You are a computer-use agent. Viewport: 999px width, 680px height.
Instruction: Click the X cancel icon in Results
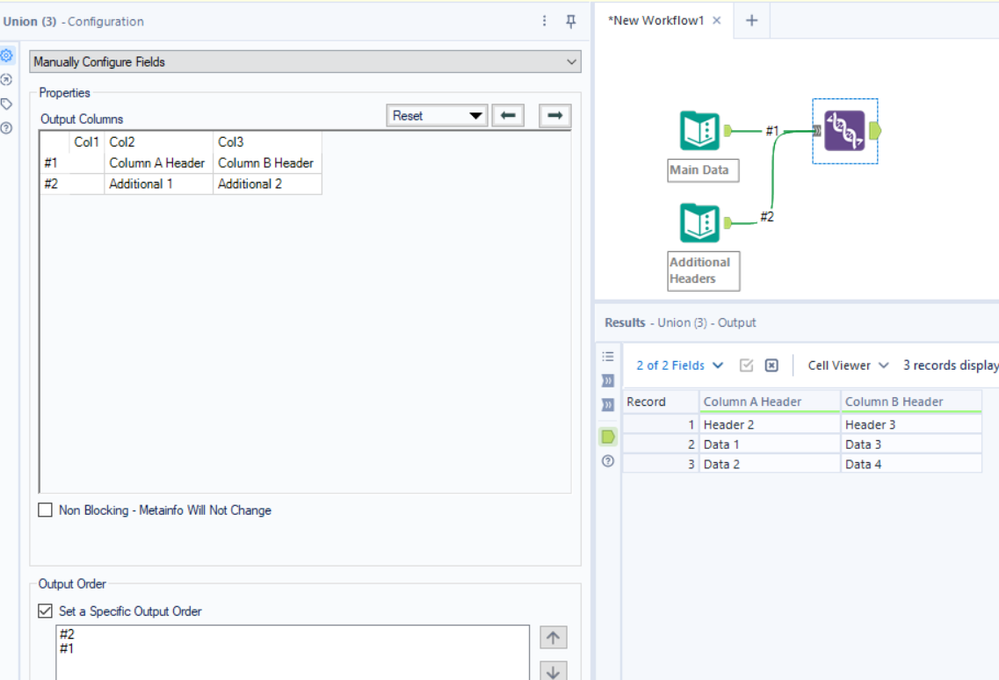[772, 365]
